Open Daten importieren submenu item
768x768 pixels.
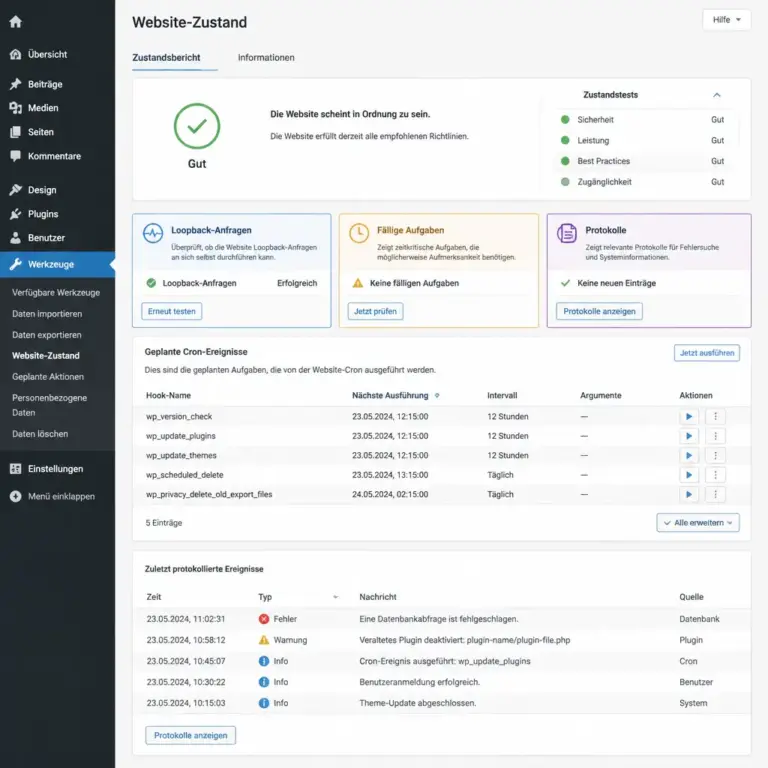[x=47, y=313]
